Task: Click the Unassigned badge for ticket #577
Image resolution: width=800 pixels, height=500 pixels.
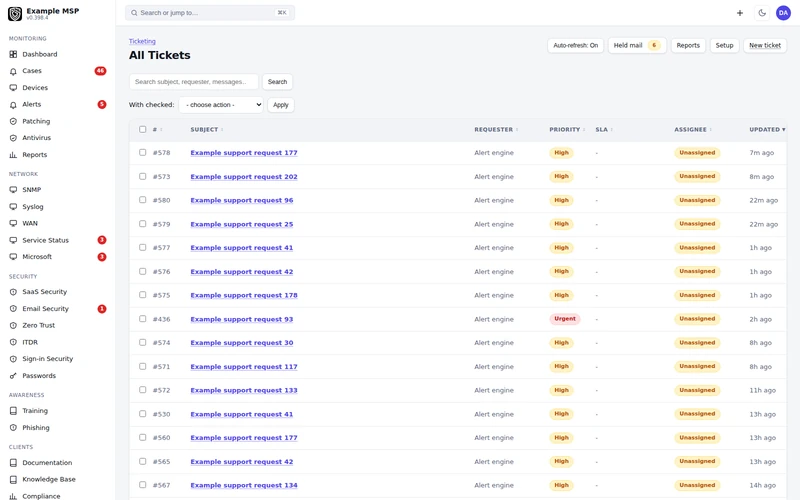Action: point(697,247)
